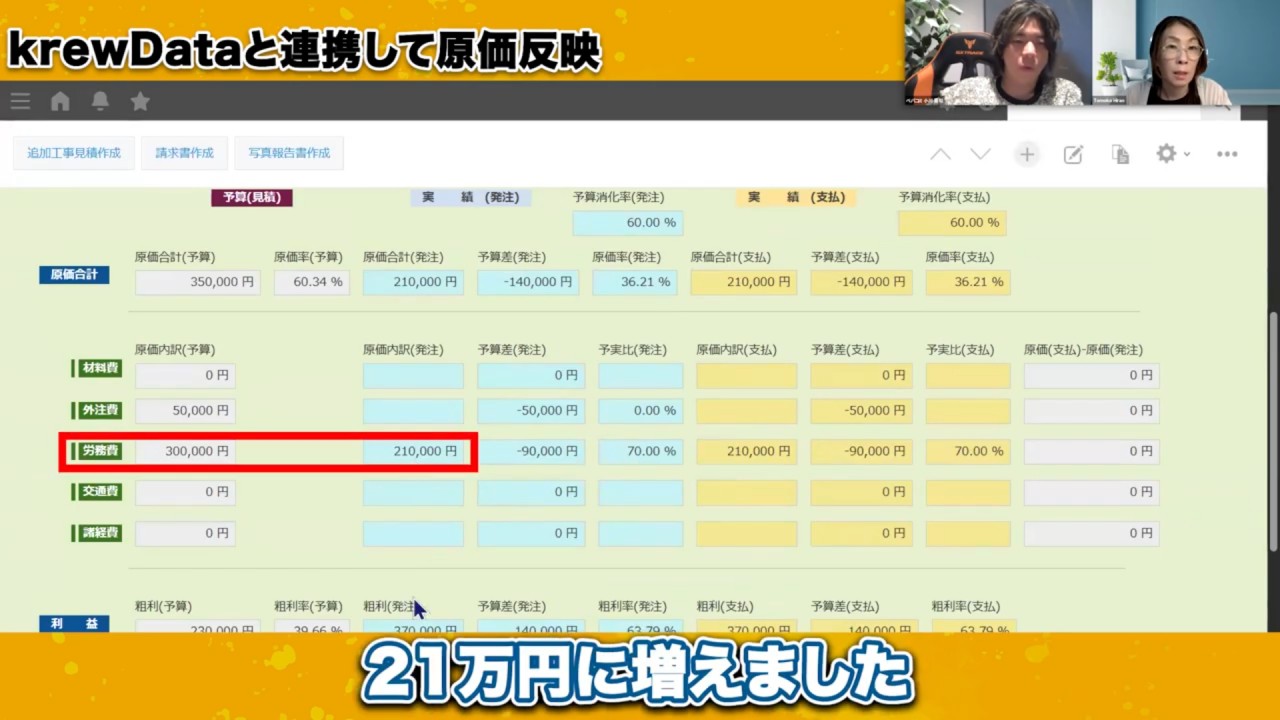The image size is (1280, 720).
Task: Select the 原価合計(予算) field showing 350,000円
Action: 197,282
